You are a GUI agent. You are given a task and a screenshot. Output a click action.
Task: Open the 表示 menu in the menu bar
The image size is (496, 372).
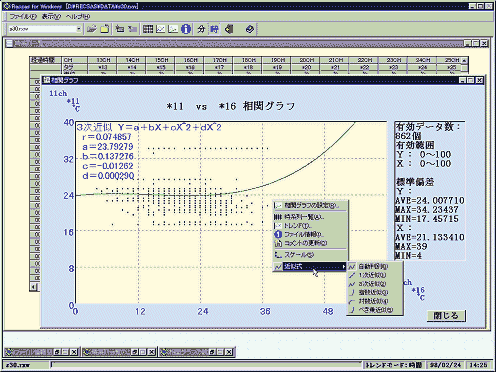[51, 16]
